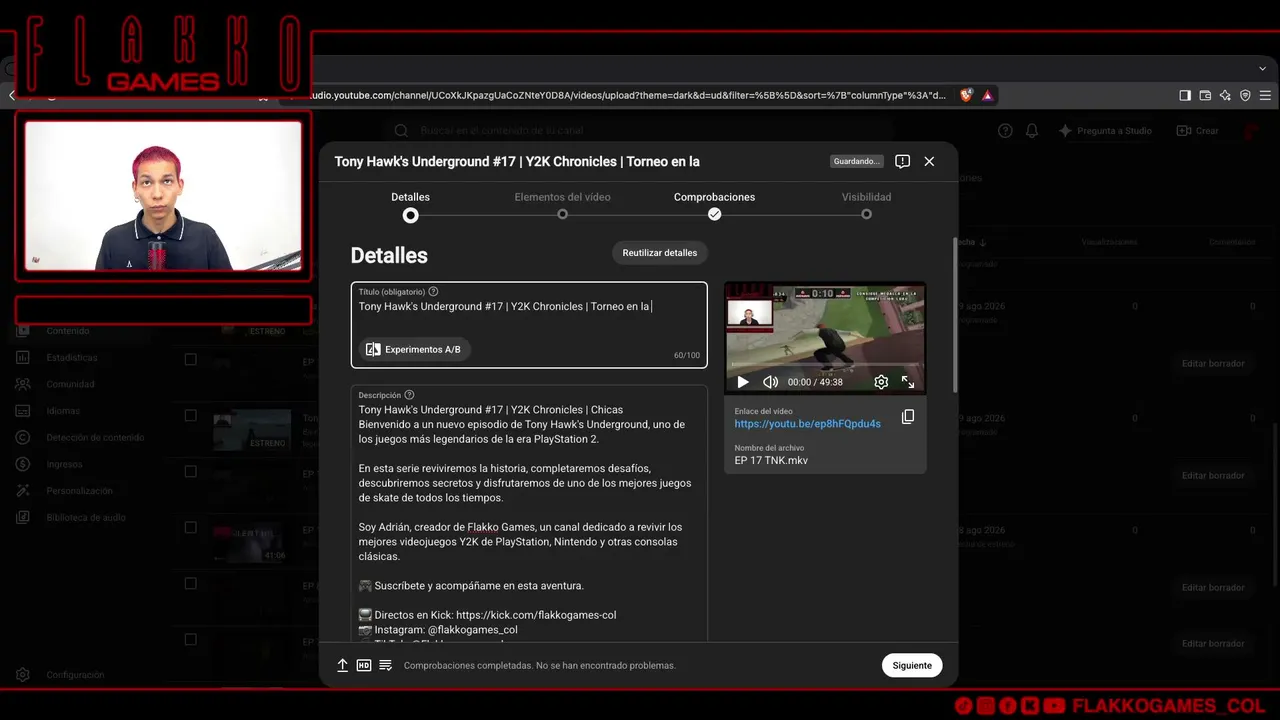The image size is (1280, 720).
Task: Click the send feedback icon in the upload dialog
Action: (x=902, y=161)
